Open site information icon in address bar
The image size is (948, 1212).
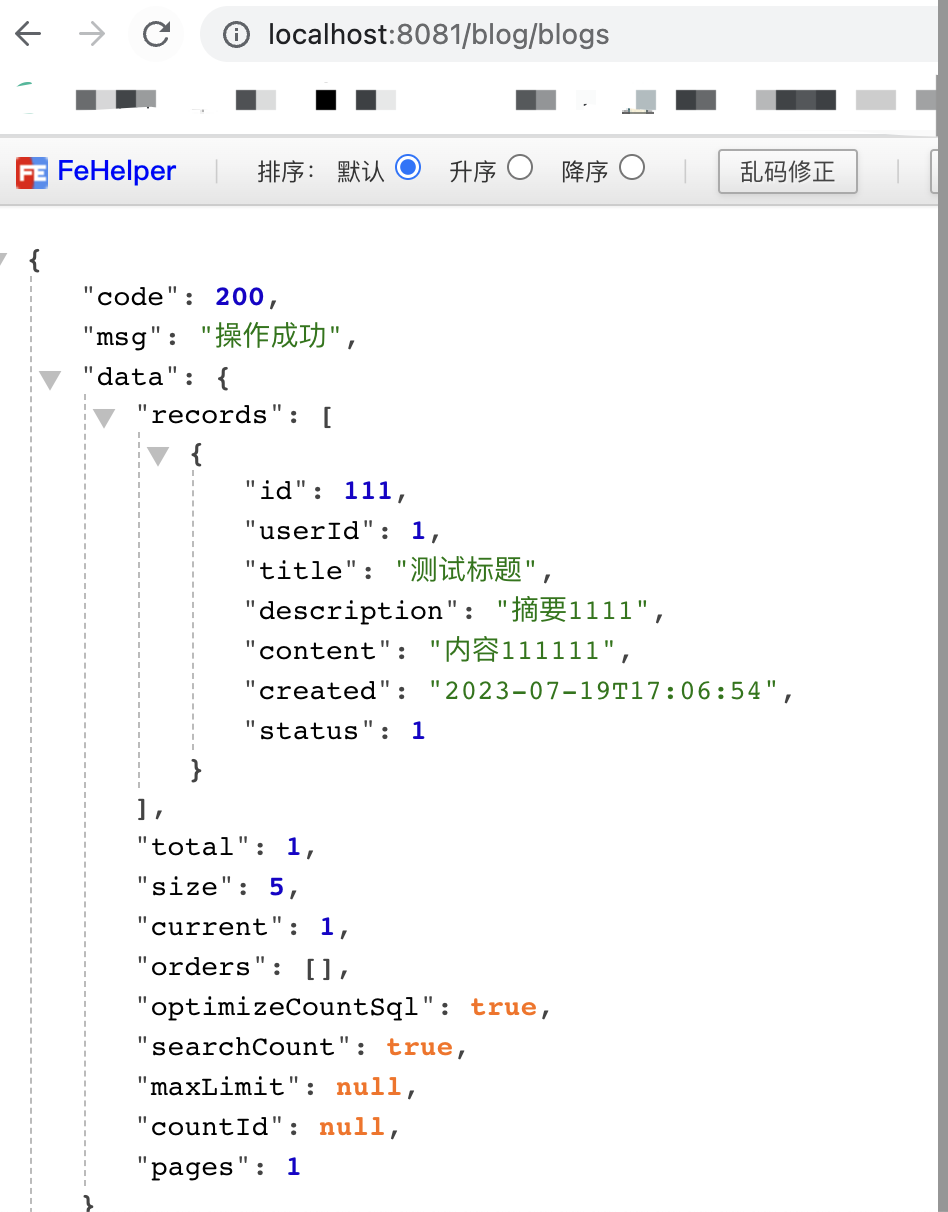pos(236,36)
